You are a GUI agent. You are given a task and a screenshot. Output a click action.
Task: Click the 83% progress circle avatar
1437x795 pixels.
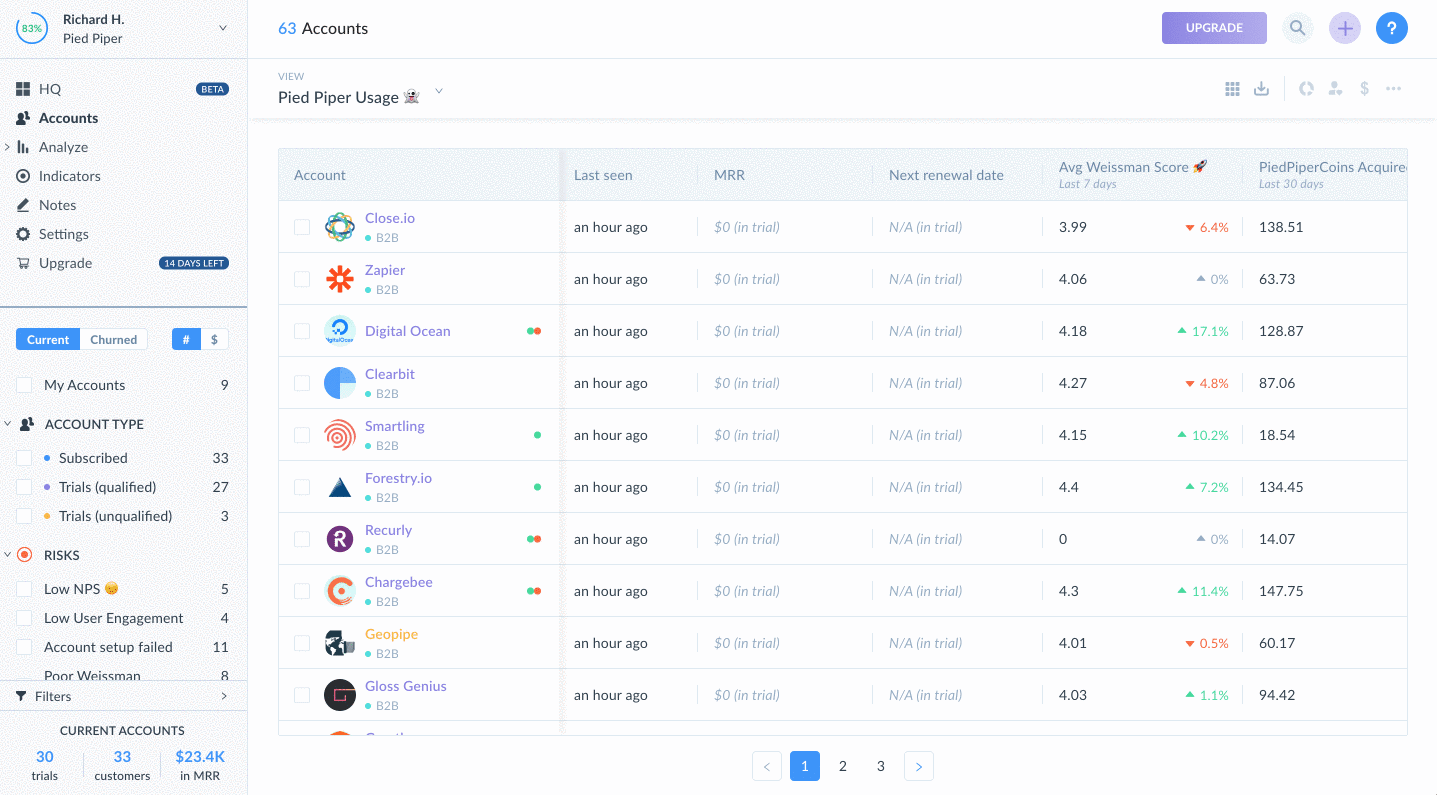point(32,28)
